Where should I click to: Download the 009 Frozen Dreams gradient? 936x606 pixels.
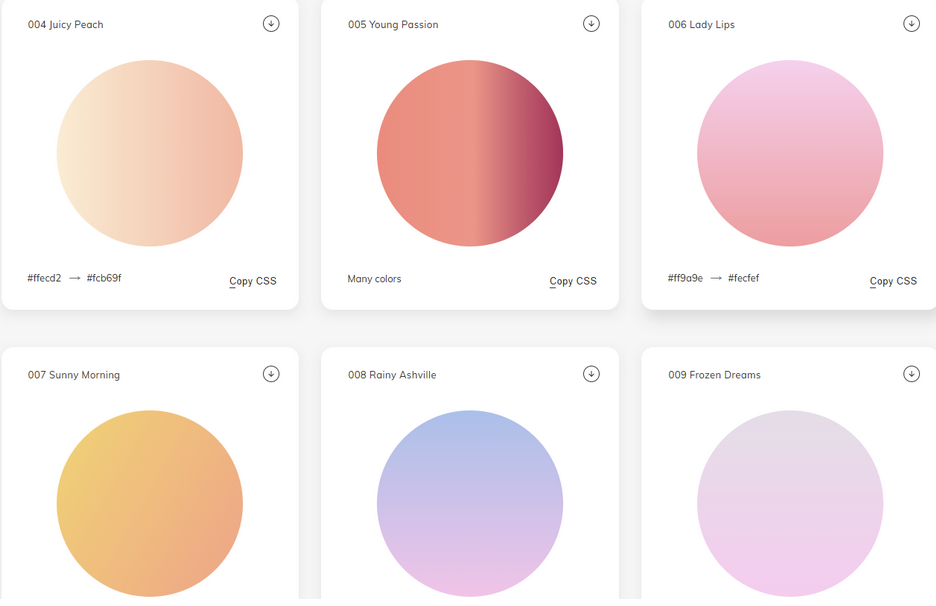911,374
